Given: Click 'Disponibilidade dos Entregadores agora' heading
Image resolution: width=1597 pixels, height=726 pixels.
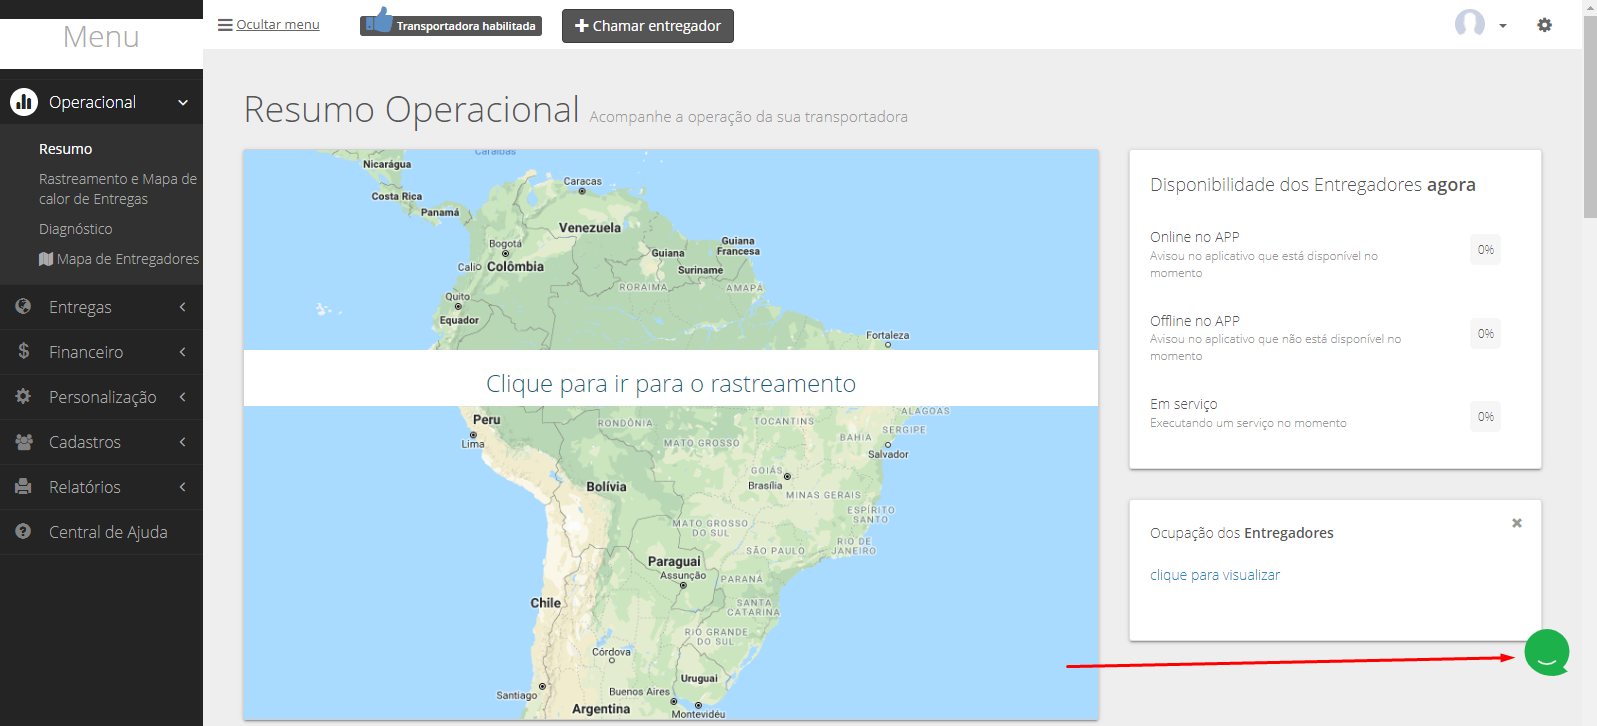Looking at the screenshot, I should [1313, 184].
